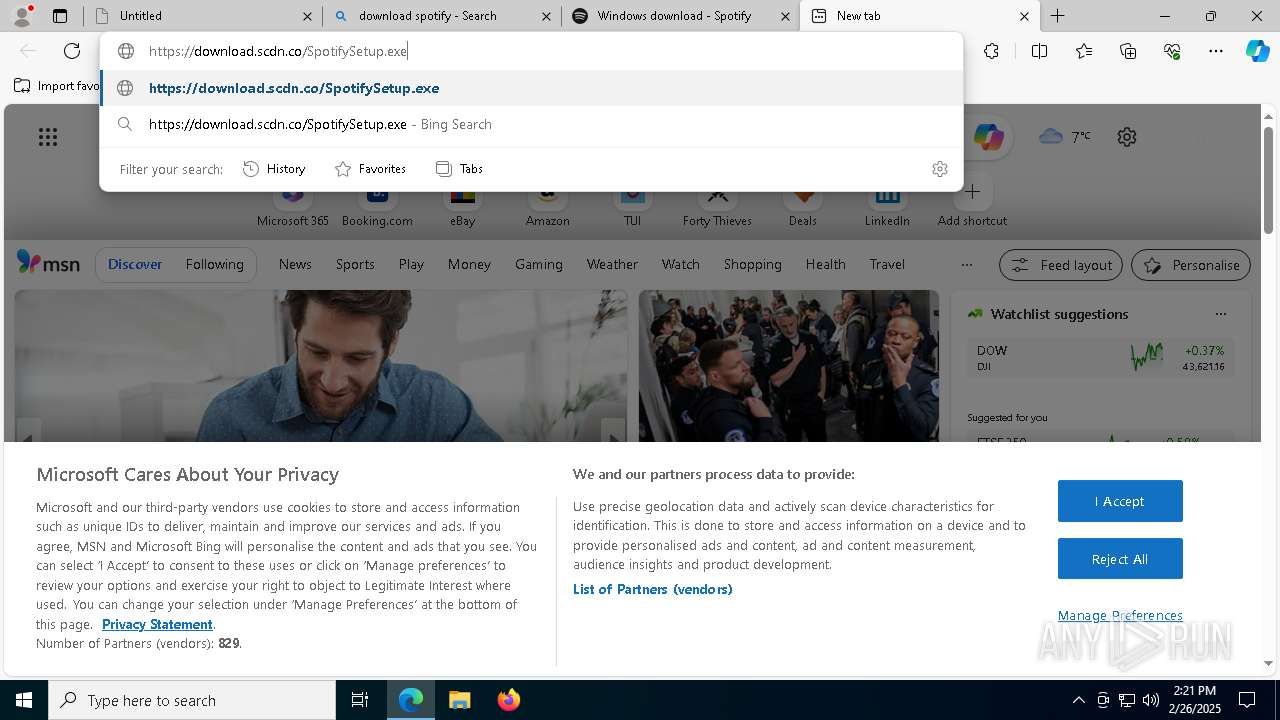Screen dimensions: 1280x720
Task: Filter search by Favorites
Action: (x=370, y=169)
